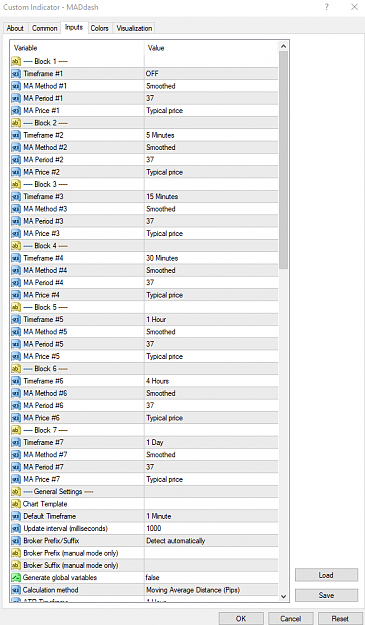Click the icon next to MA Period #1

click(x=16, y=98)
